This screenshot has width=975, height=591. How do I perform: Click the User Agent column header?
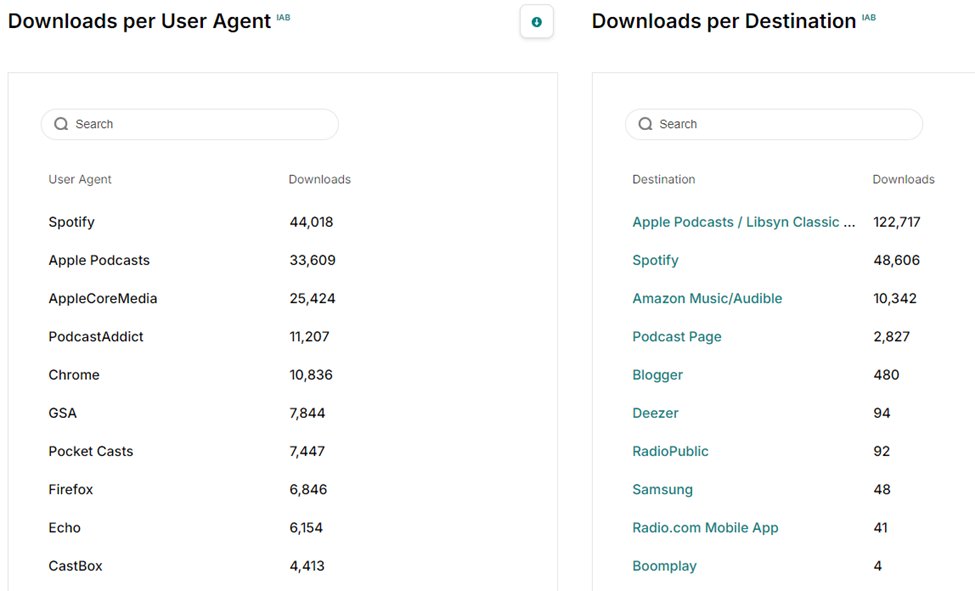click(x=80, y=179)
